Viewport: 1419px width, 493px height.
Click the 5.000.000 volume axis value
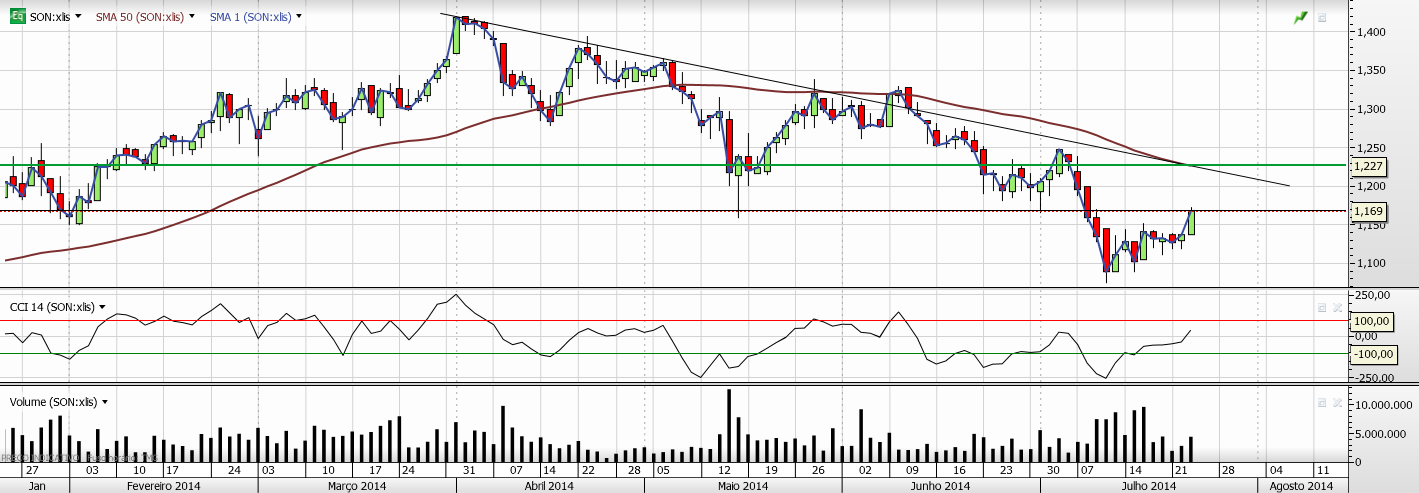pos(1379,434)
